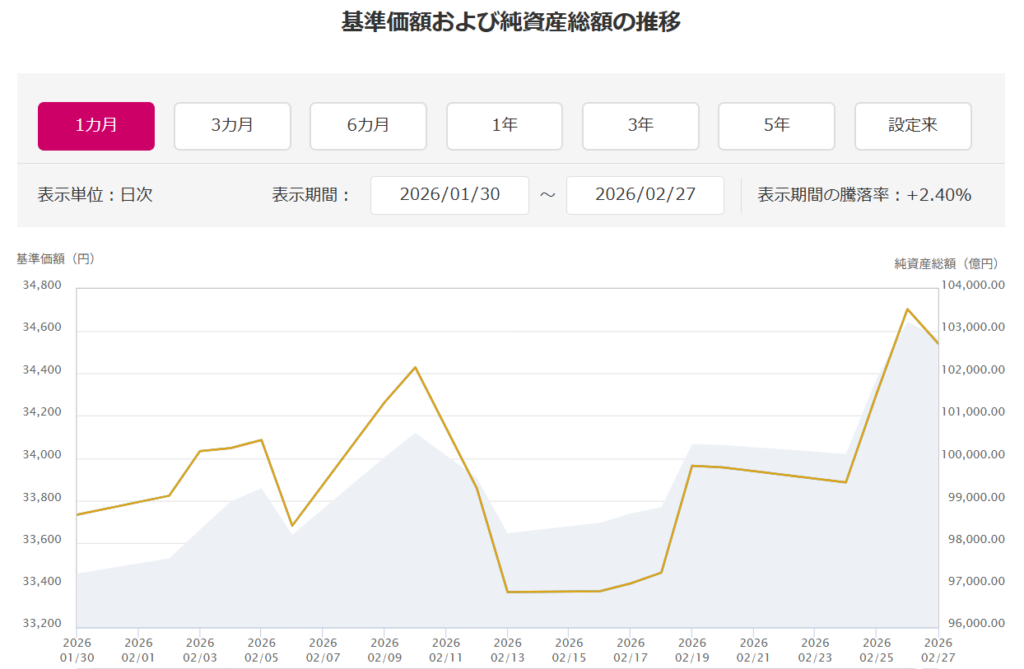This screenshot has width=1024, height=669.
Task: Click the 表示単位：日次 label
Action: [x=95, y=195]
